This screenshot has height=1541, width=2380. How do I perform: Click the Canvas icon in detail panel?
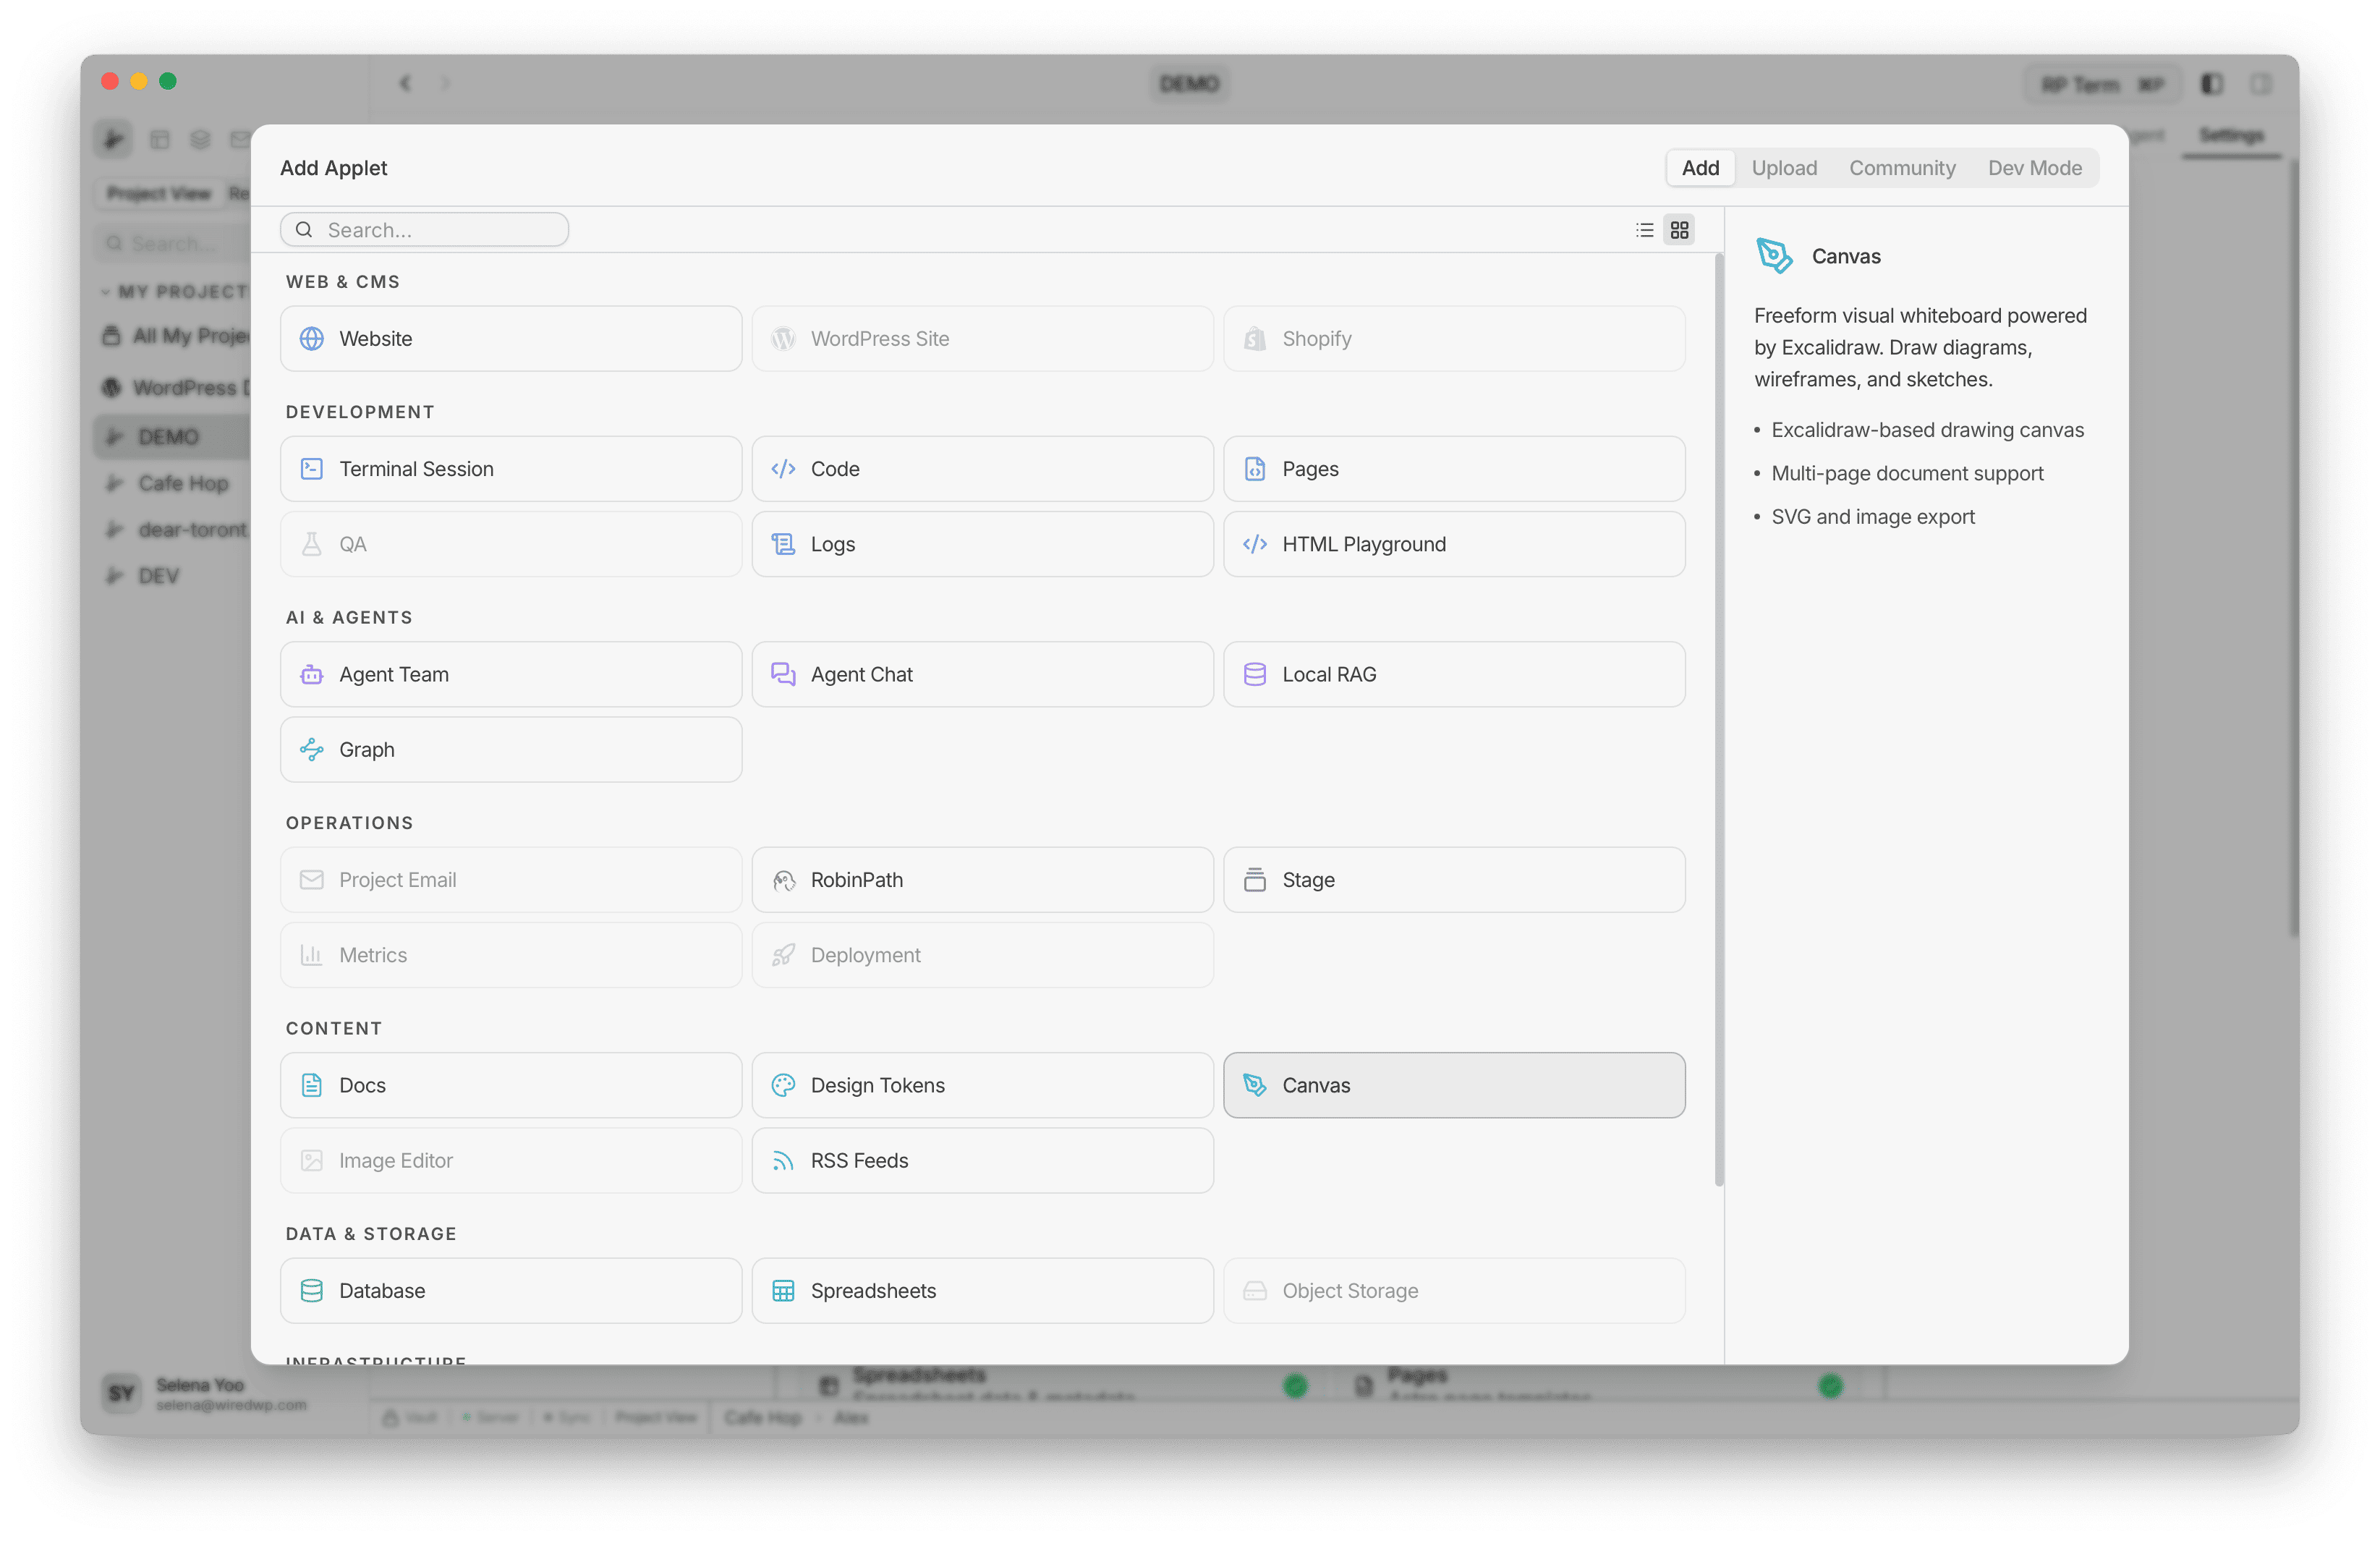click(x=1775, y=256)
